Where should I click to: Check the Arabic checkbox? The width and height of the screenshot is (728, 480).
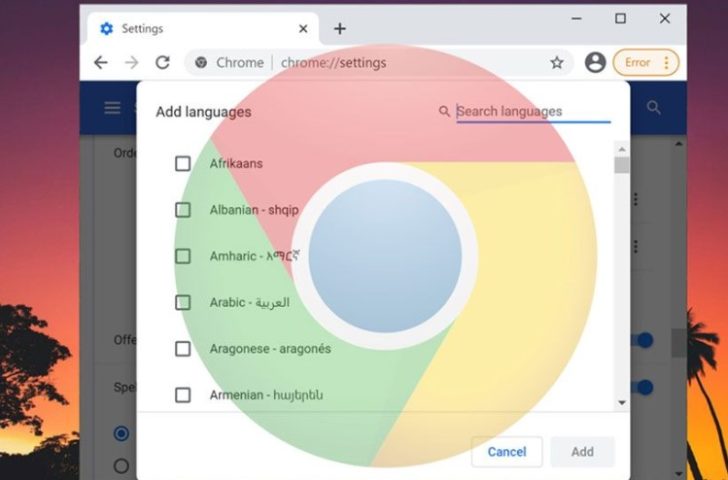(x=183, y=303)
